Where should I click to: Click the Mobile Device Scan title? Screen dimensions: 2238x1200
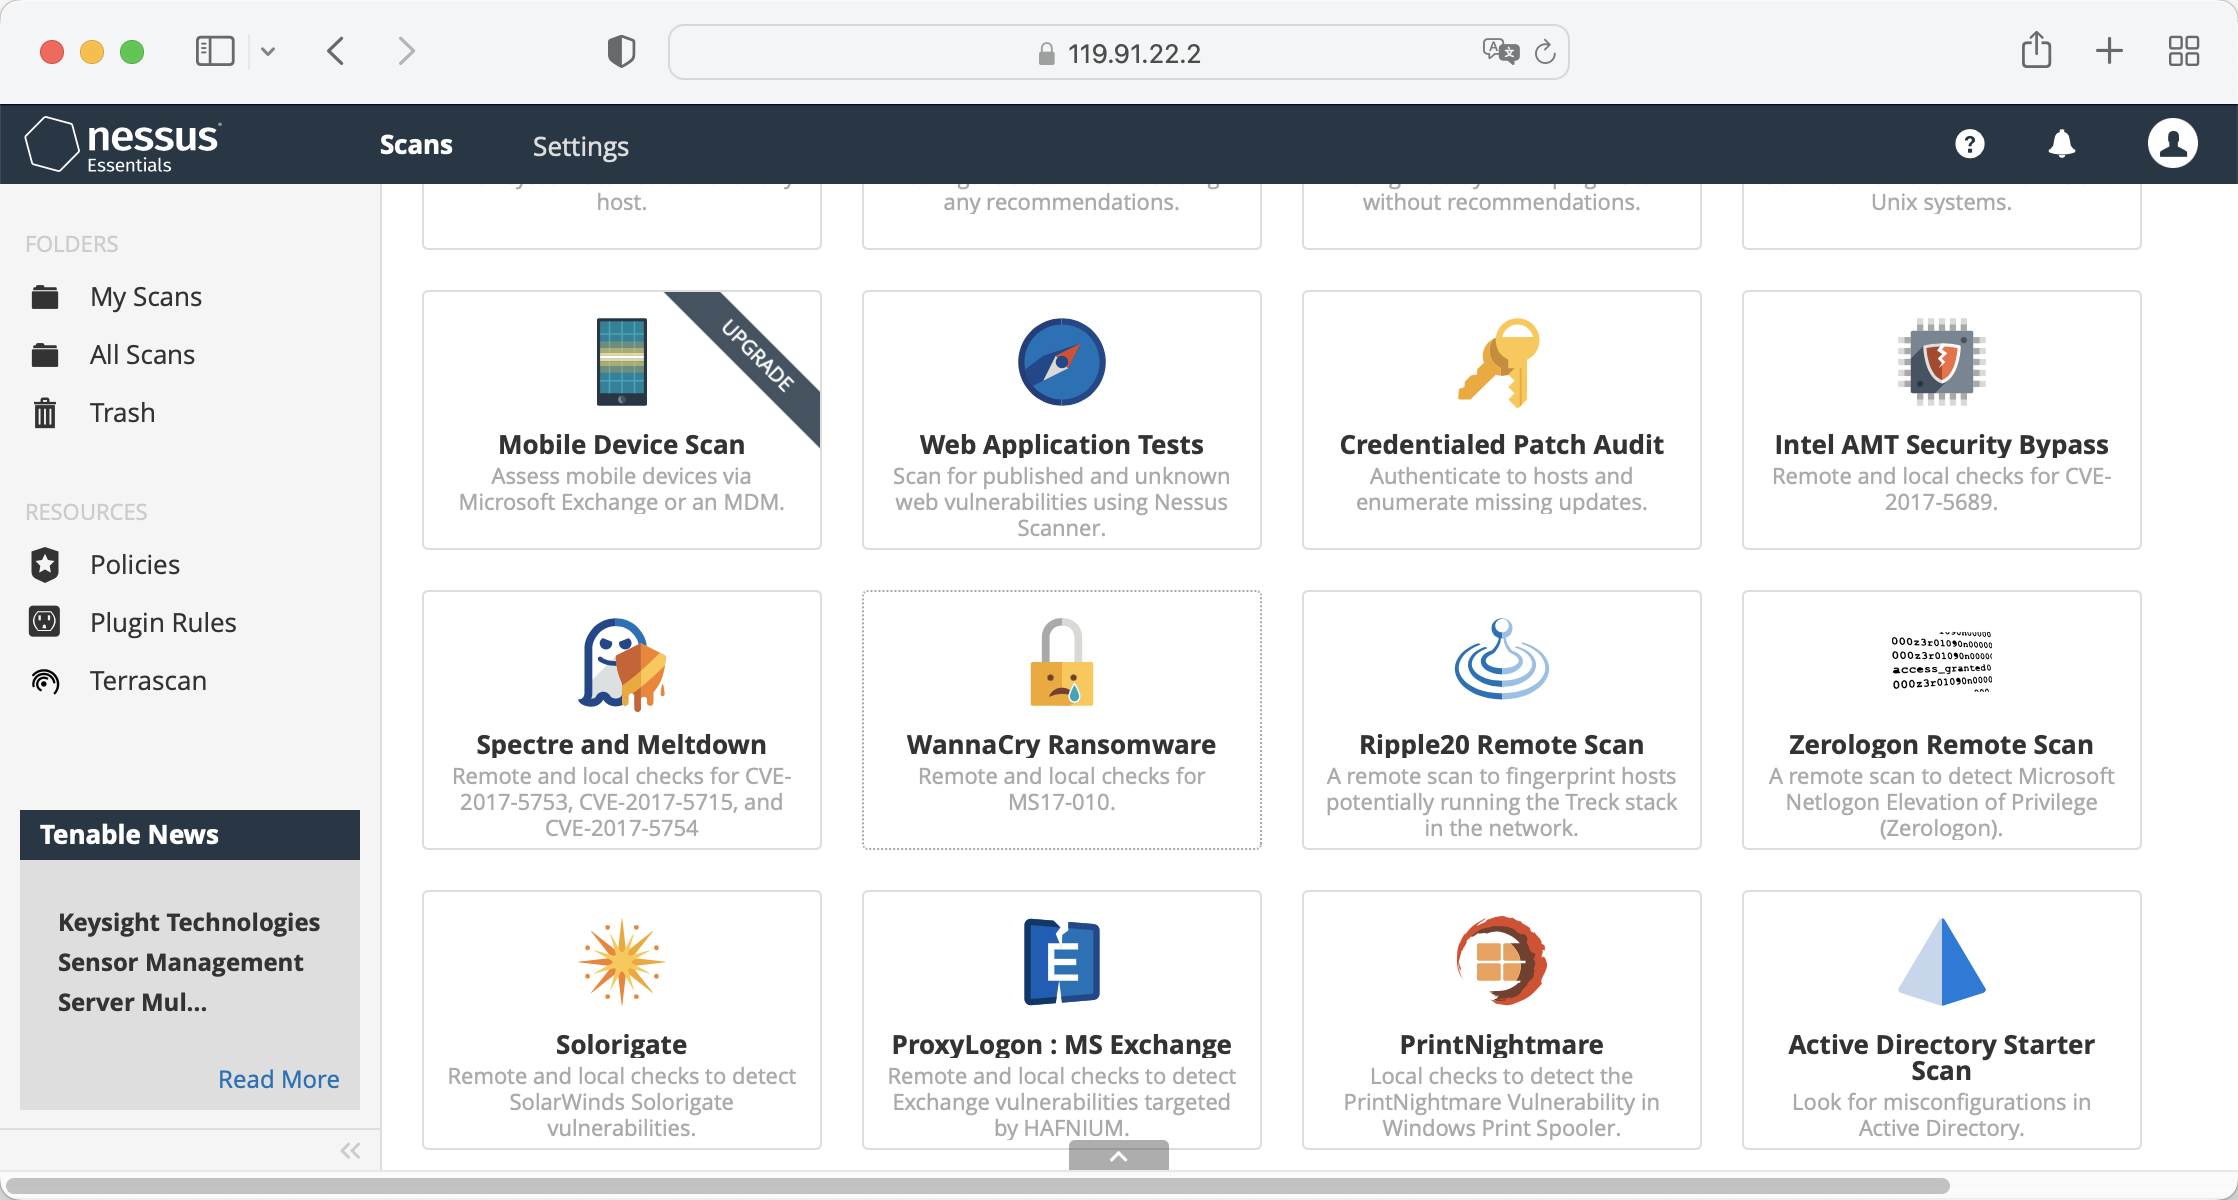[x=621, y=444]
